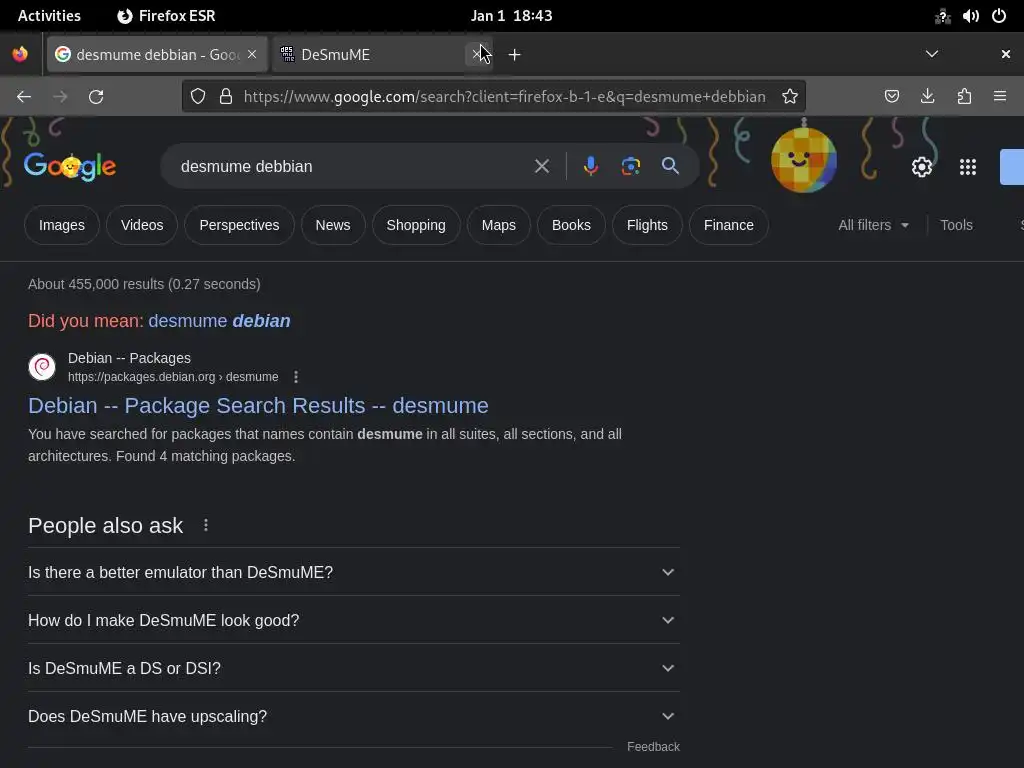Go back using the back arrow
Image resolution: width=1024 pixels, height=768 pixels.
point(24,97)
